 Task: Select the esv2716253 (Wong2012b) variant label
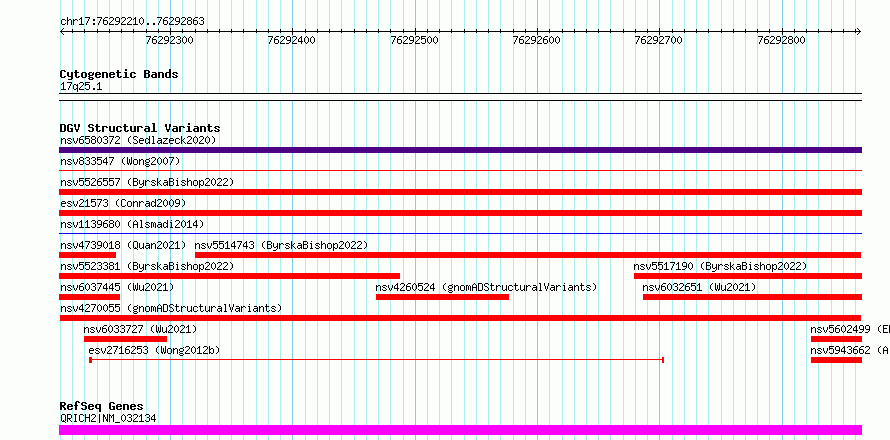[154, 350]
